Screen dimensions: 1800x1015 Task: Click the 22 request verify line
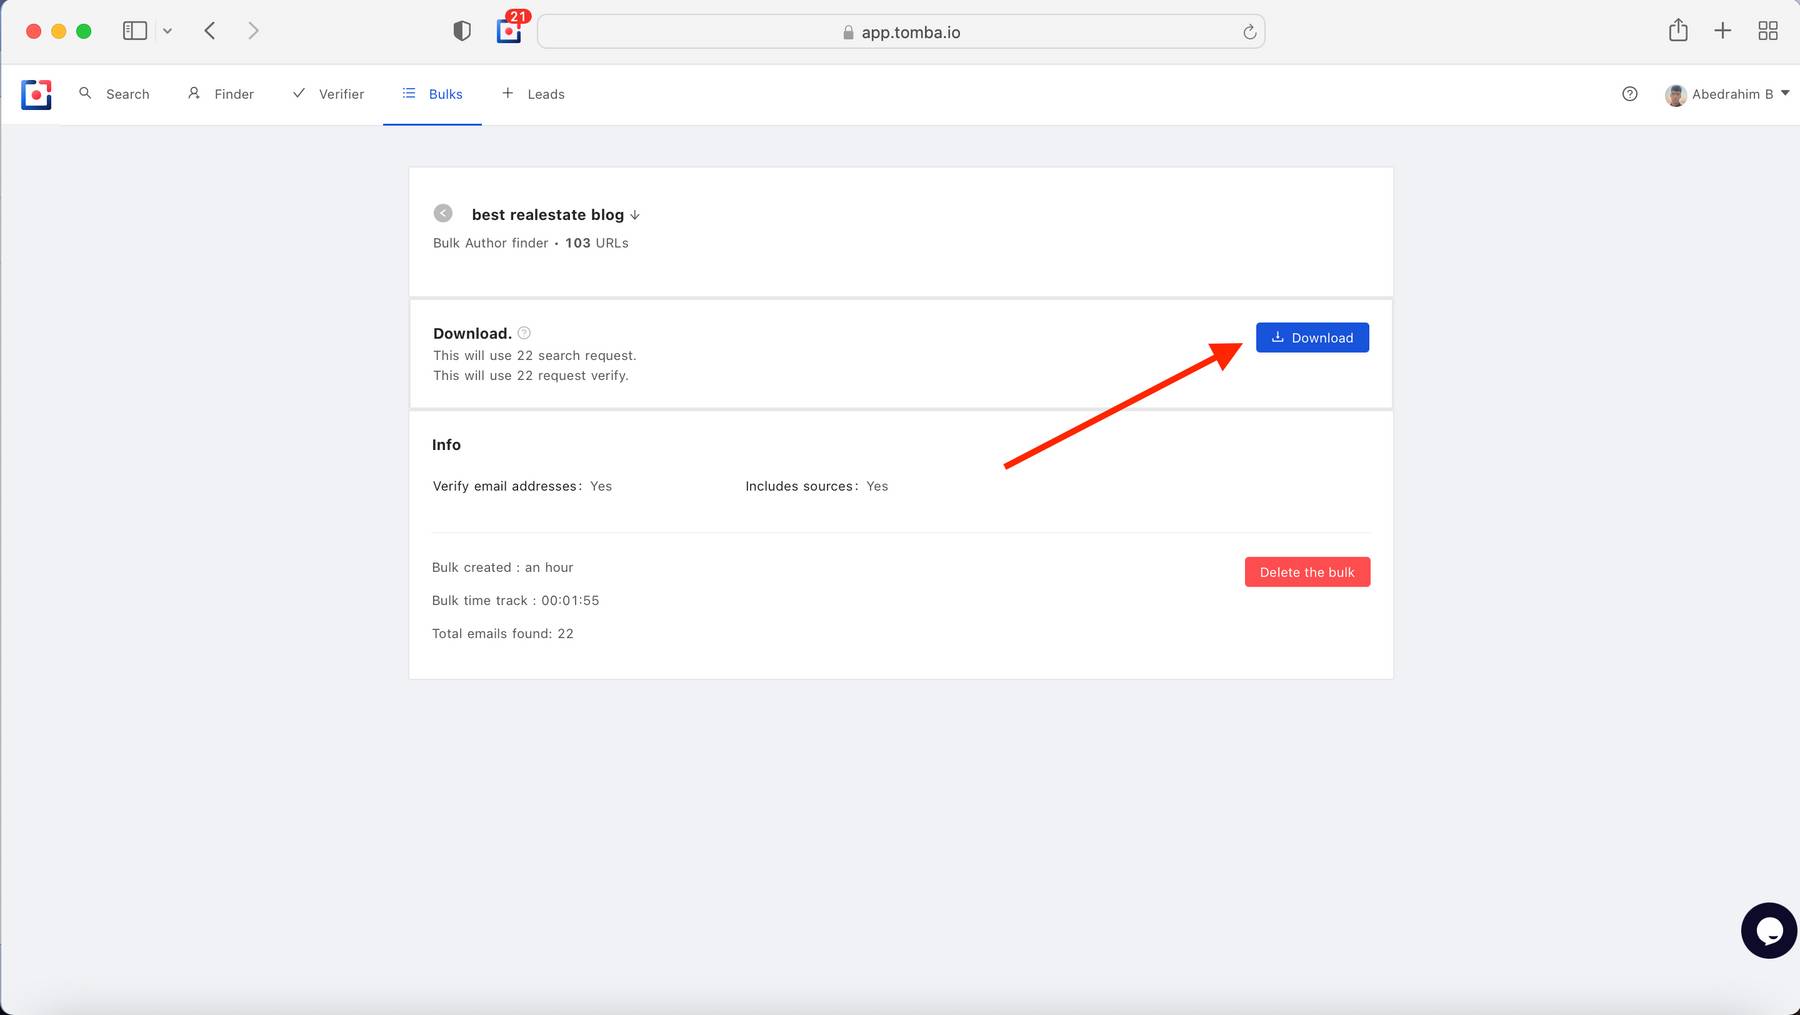[x=531, y=376]
